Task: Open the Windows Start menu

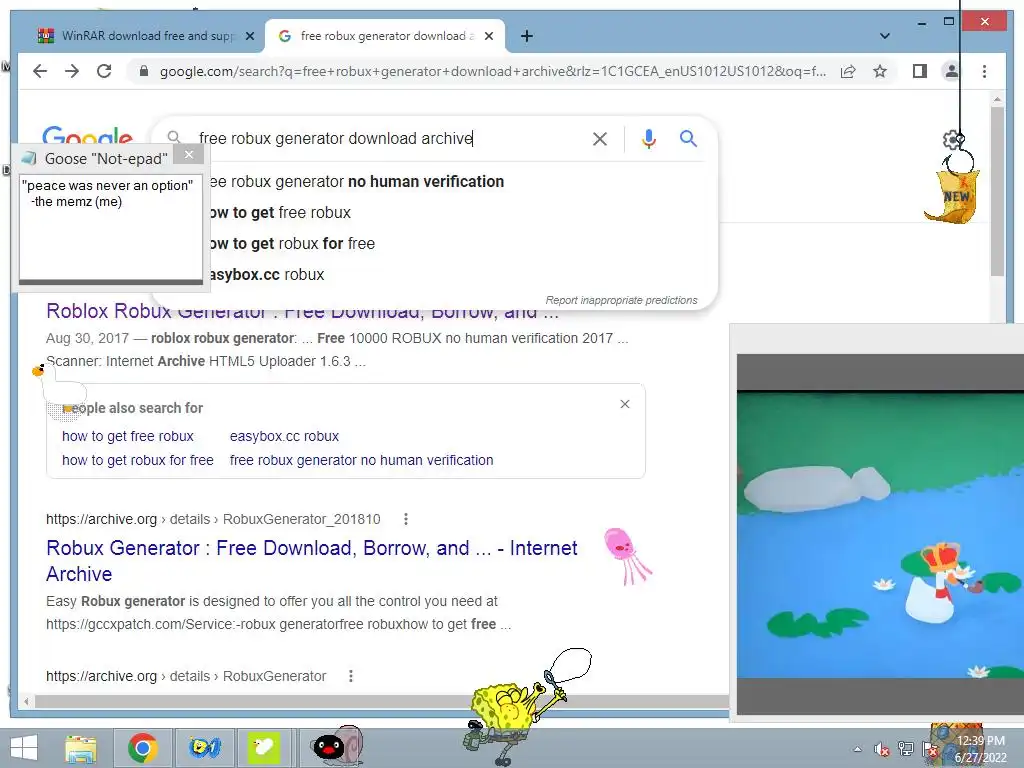Action: [24, 748]
